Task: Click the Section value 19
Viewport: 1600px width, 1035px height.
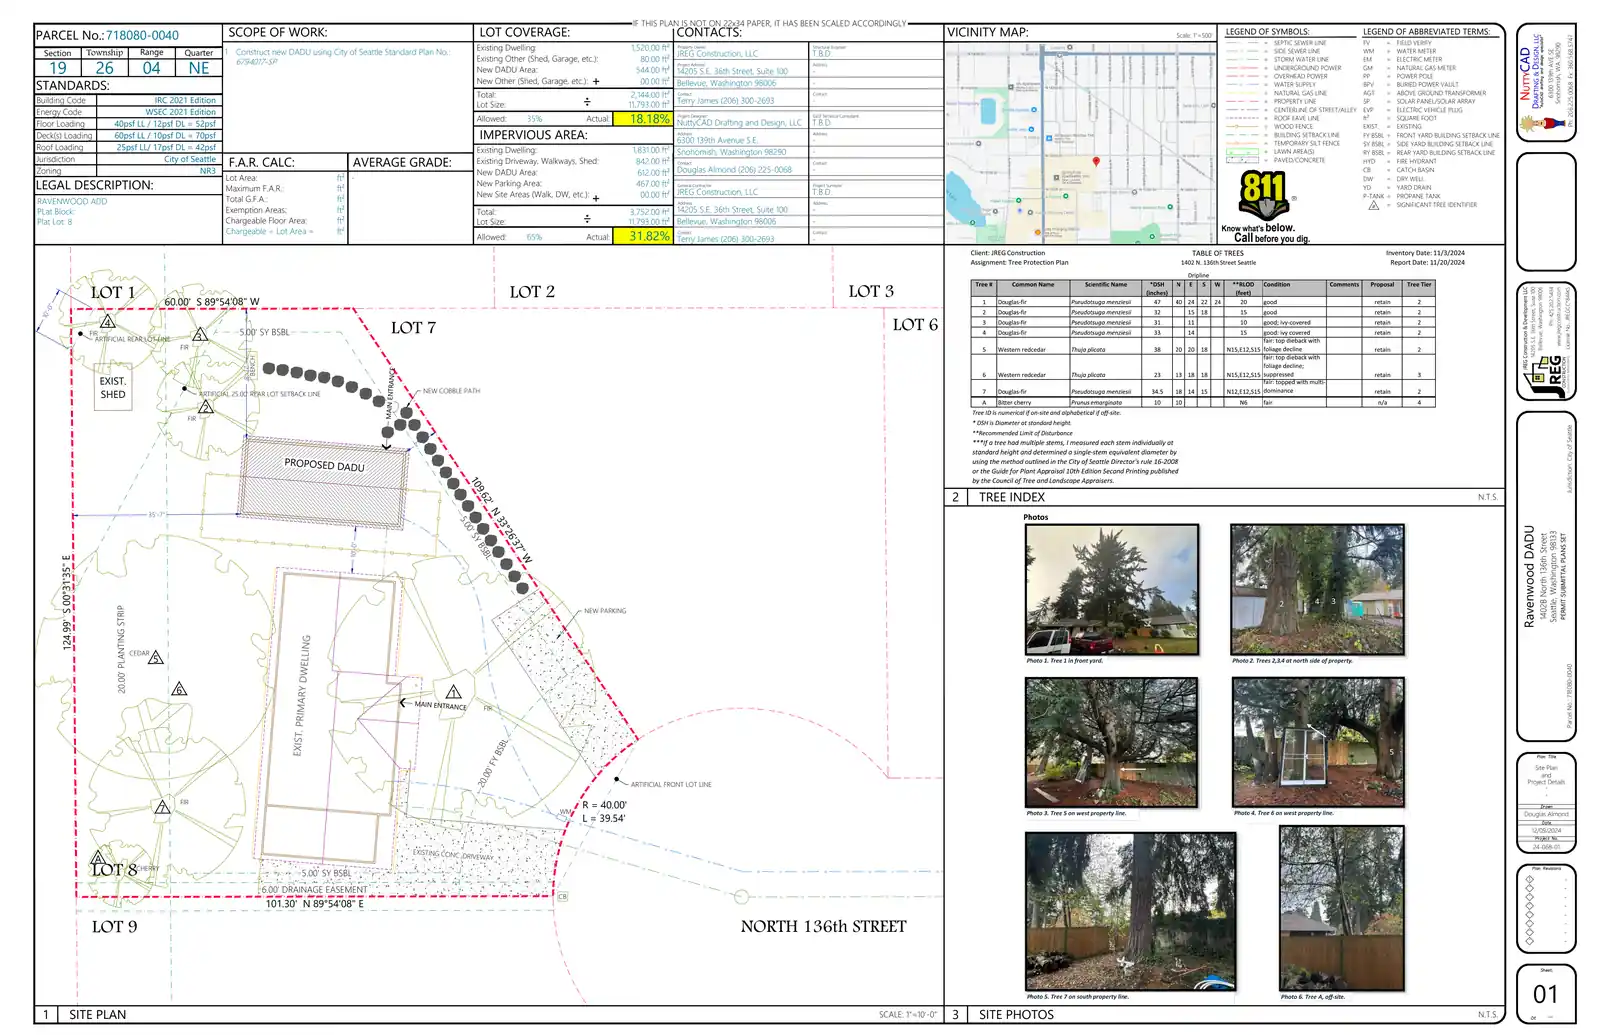Action: 58,68
